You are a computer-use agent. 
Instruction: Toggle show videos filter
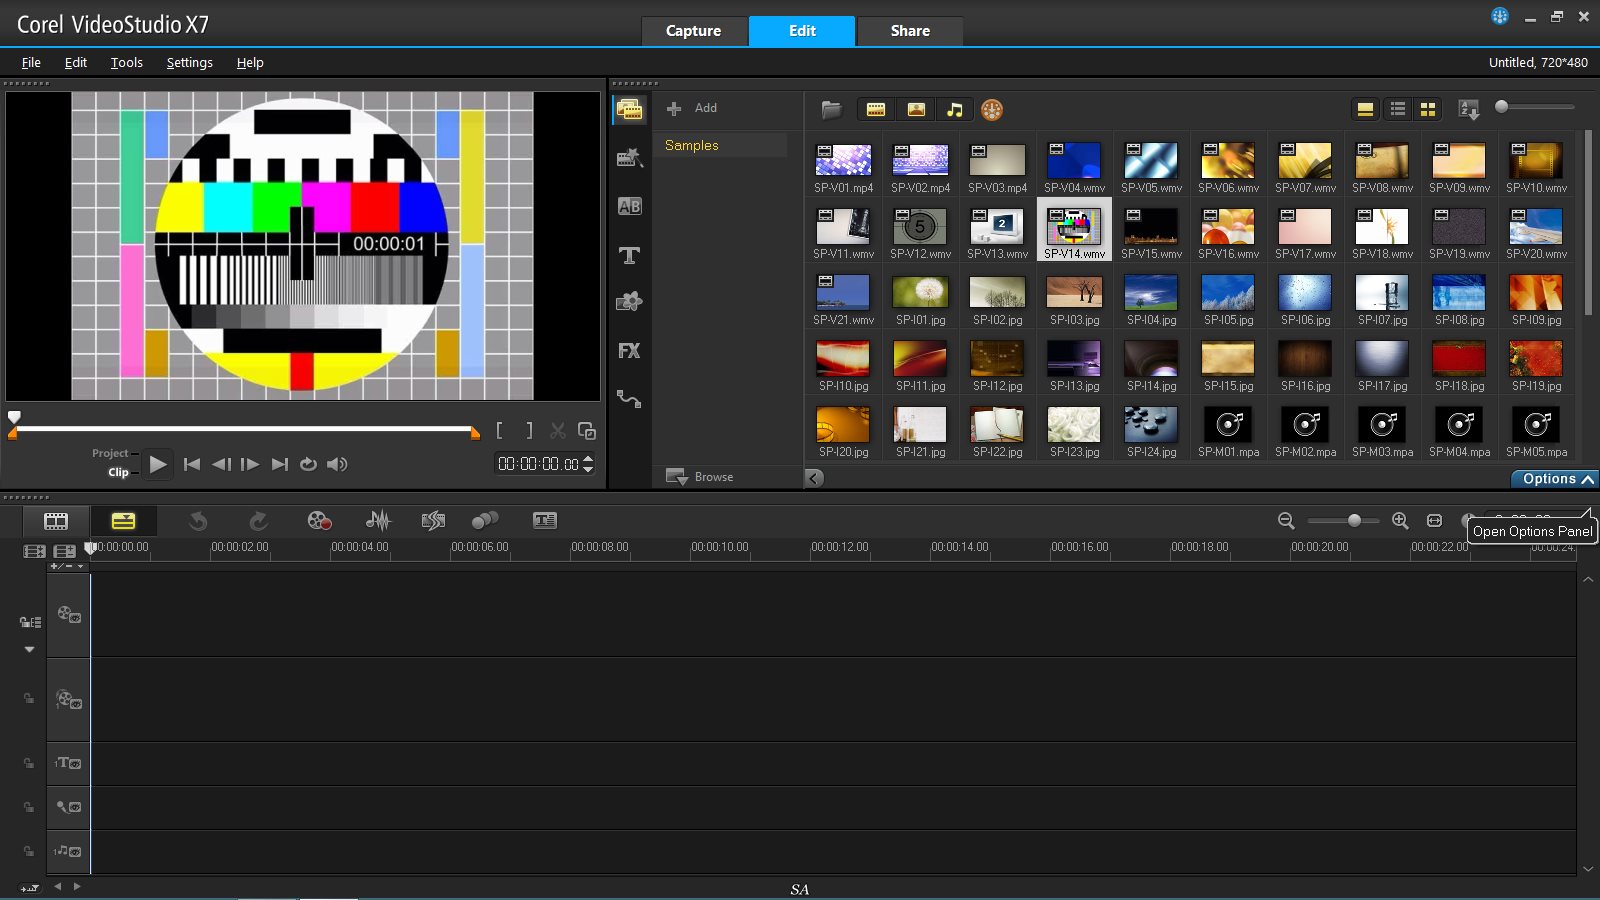[x=876, y=110]
